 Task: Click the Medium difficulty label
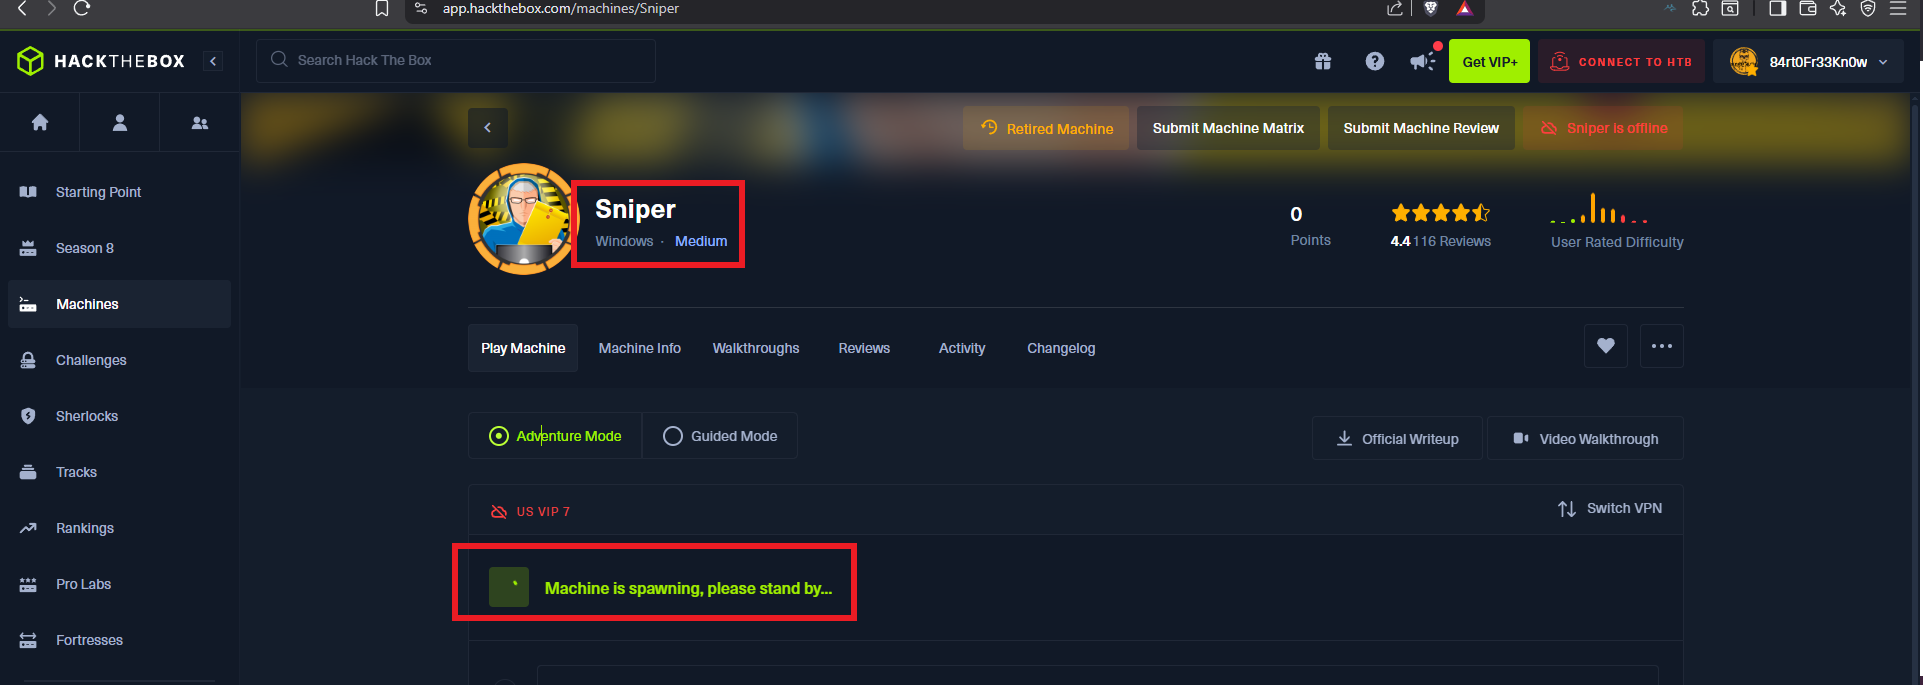(x=701, y=241)
